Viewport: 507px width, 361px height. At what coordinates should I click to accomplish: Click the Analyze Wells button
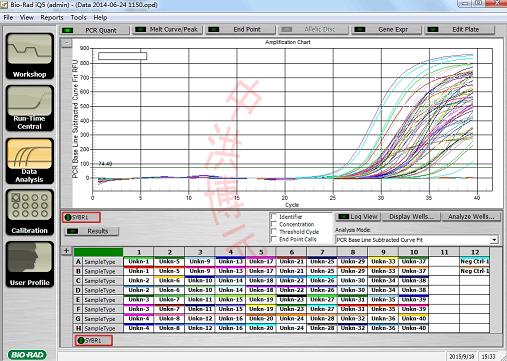coord(471,217)
